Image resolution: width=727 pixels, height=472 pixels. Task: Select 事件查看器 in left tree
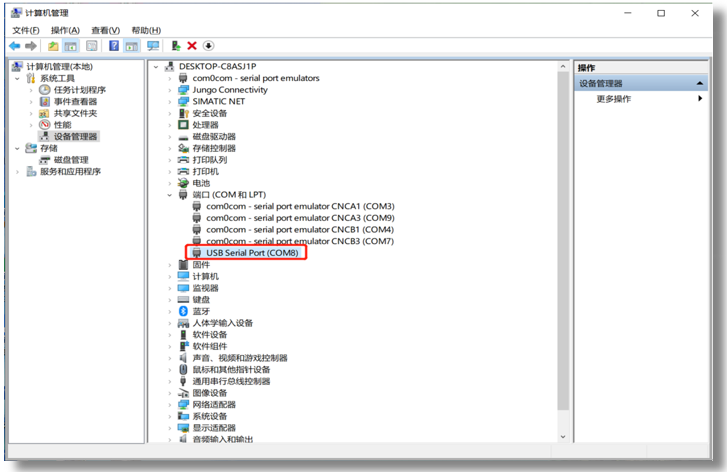(x=76, y=102)
